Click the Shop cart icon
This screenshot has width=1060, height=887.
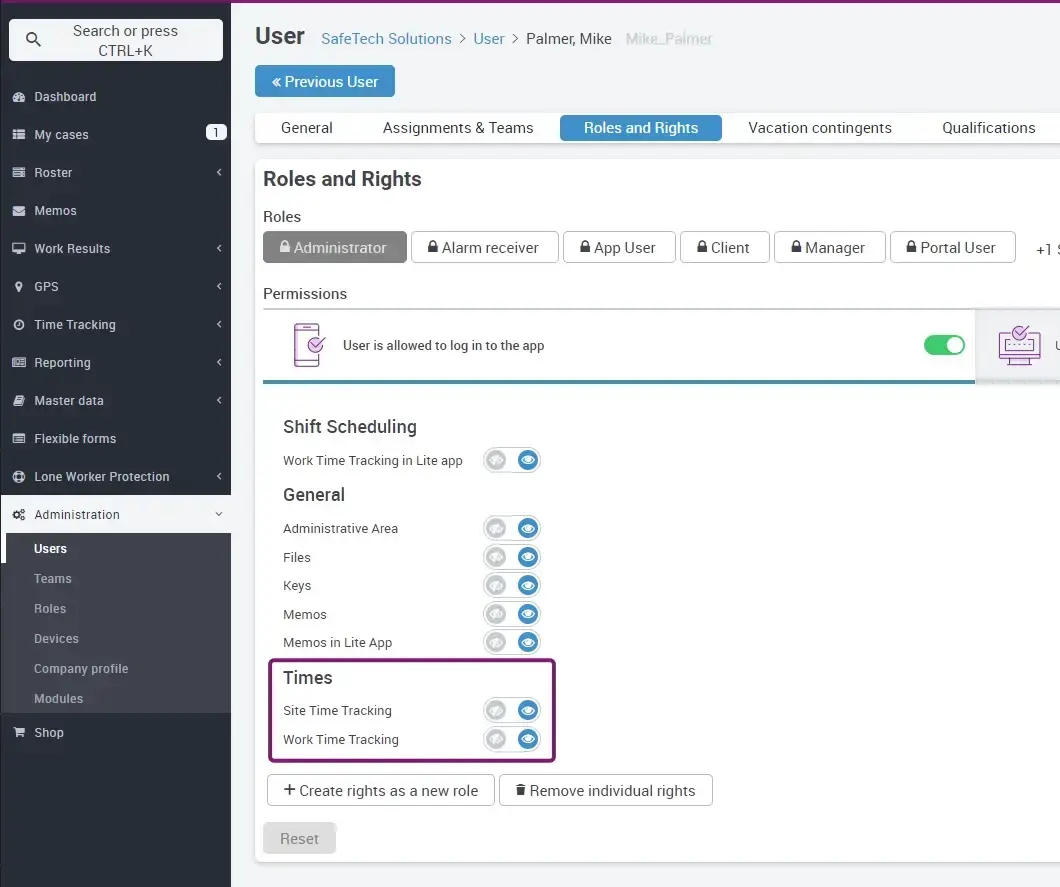tap(18, 733)
